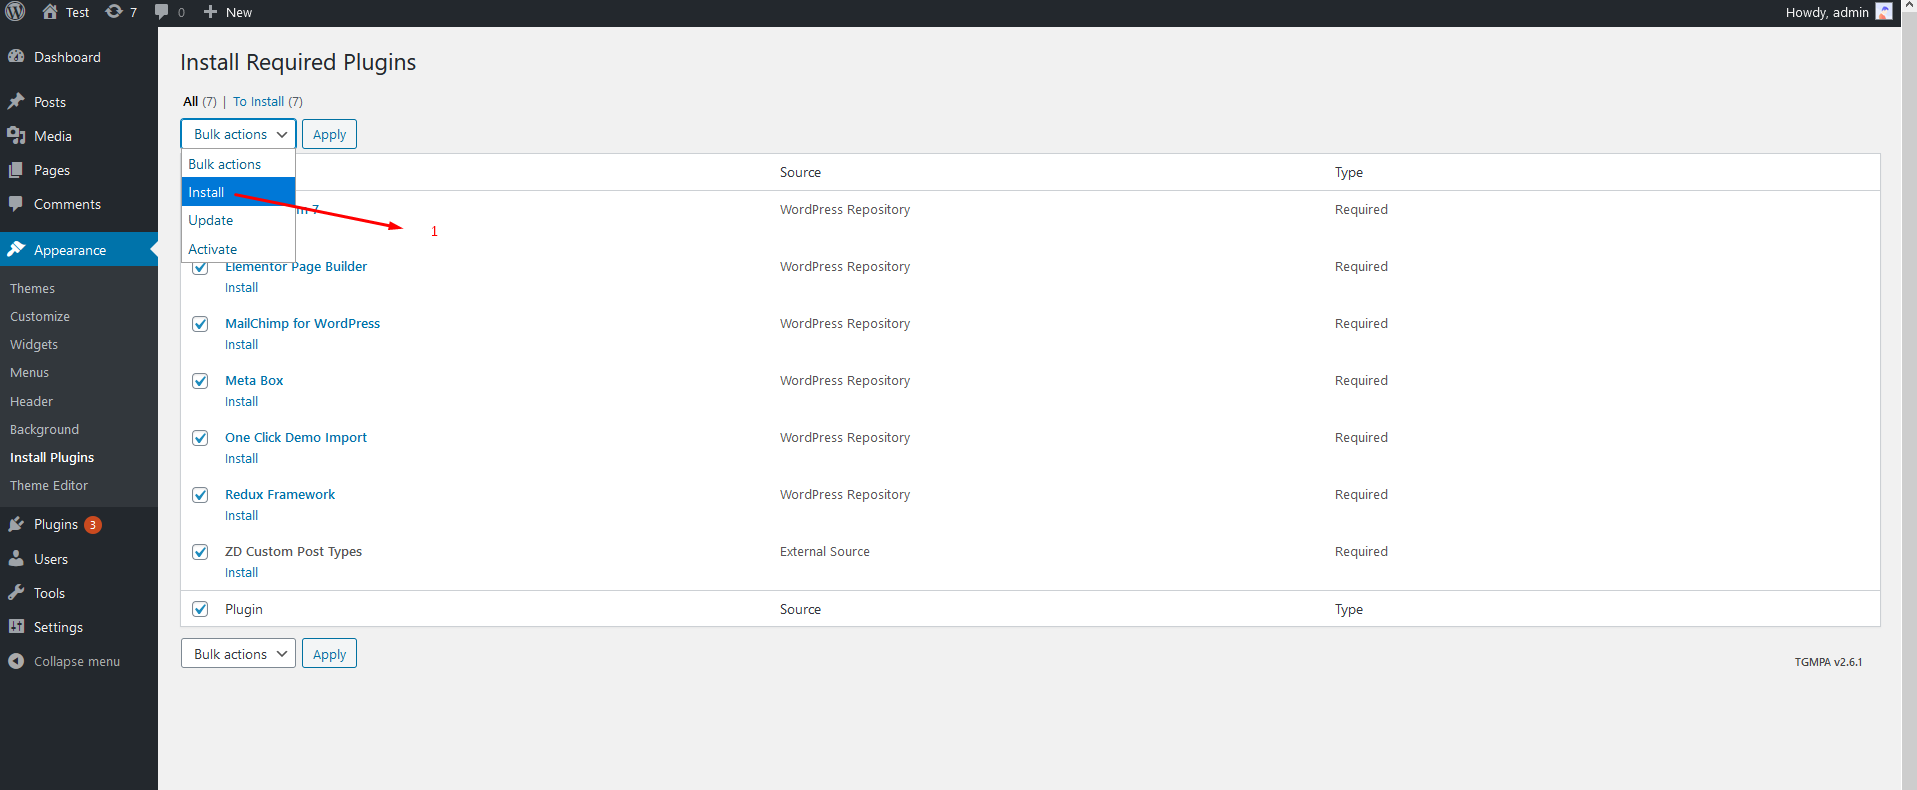Viewport: 1917px width, 790px height.
Task: Click the updates icon showing 7
Action: coord(114,12)
